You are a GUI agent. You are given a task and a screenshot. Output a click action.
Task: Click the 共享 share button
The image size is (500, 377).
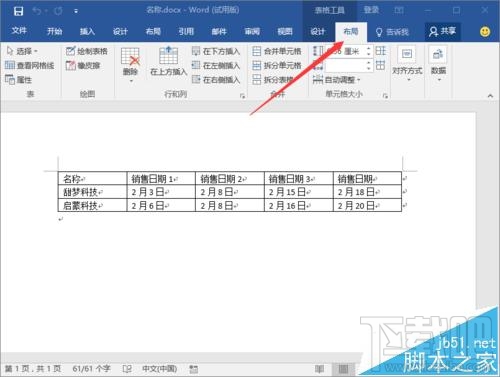[443, 31]
